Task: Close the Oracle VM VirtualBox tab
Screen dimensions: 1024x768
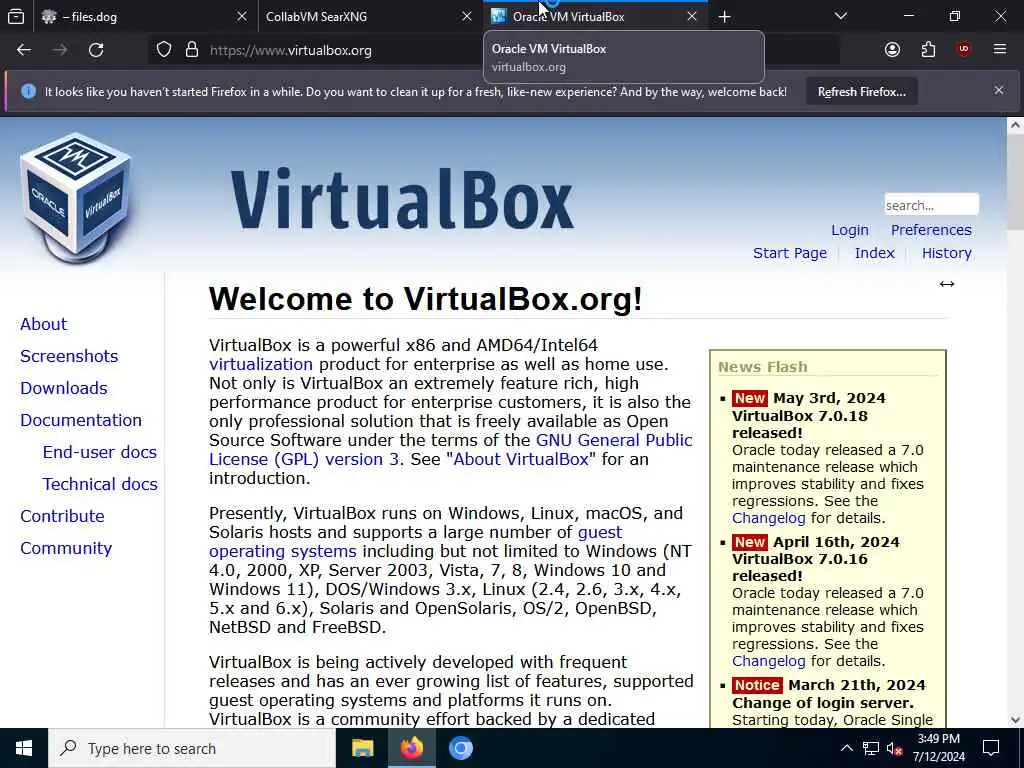Action: point(692,16)
